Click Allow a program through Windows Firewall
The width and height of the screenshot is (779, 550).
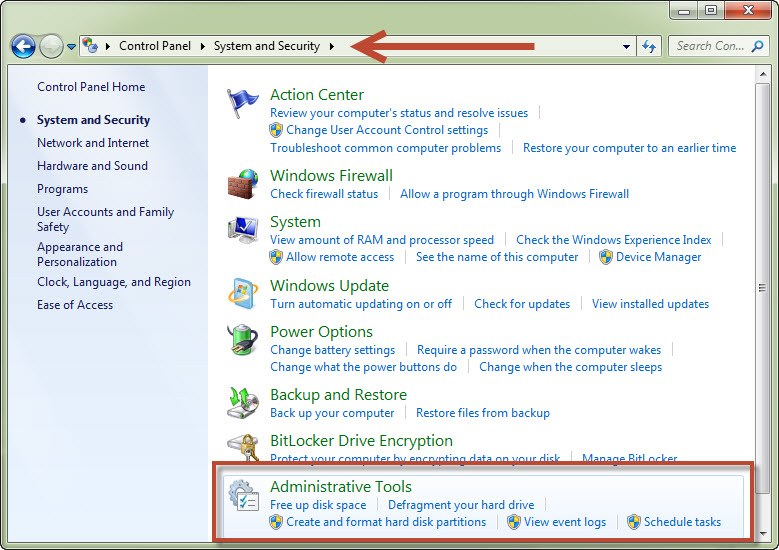click(x=515, y=194)
